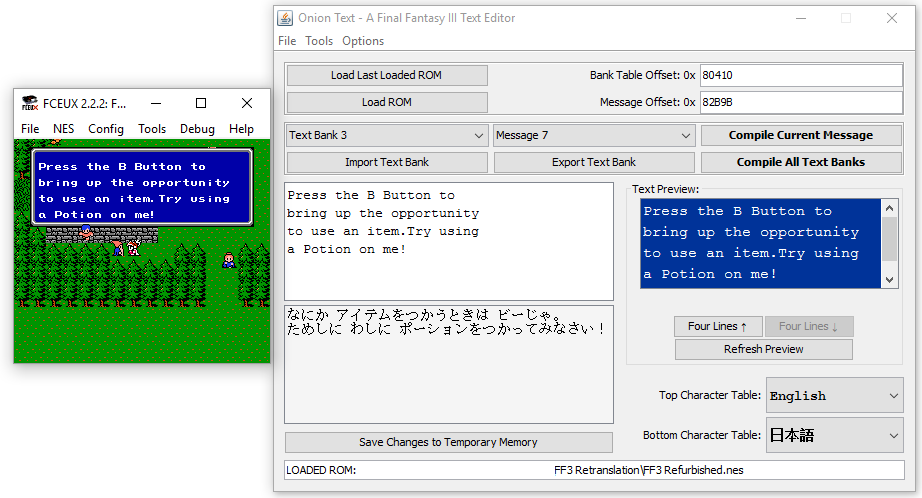Click the FCEUX game dialogue box
922x498 pixels.
tap(142, 188)
